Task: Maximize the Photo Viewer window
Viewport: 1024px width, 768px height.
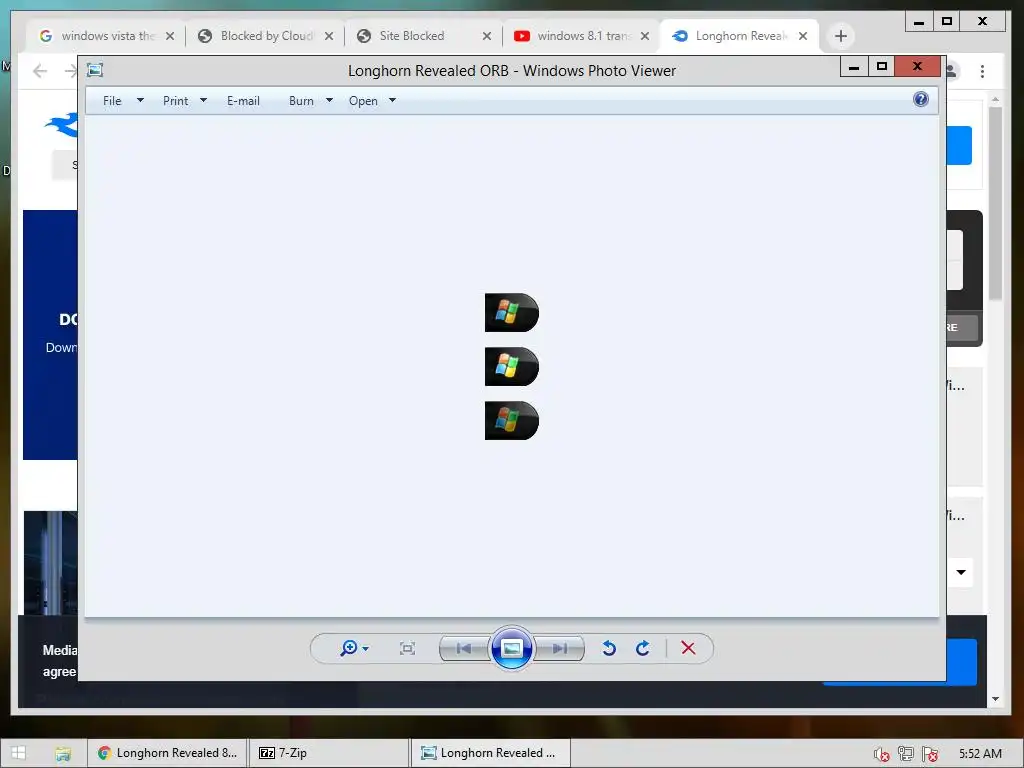Action: 882,67
